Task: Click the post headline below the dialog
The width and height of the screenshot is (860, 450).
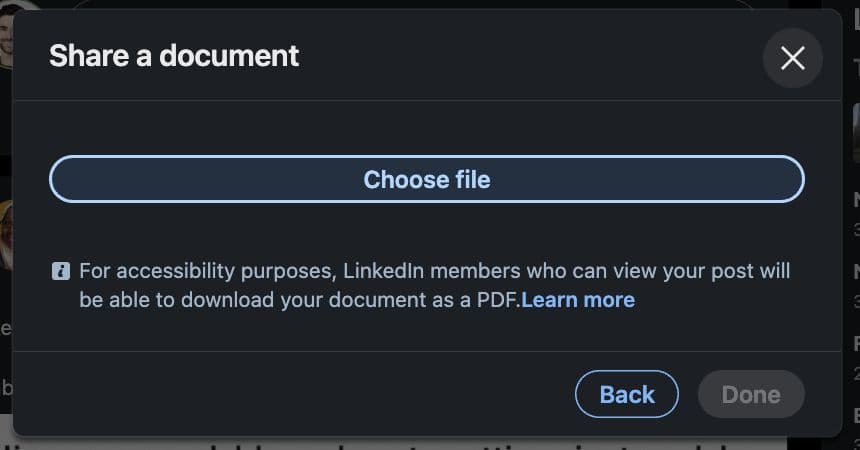Action: (x=400, y=443)
